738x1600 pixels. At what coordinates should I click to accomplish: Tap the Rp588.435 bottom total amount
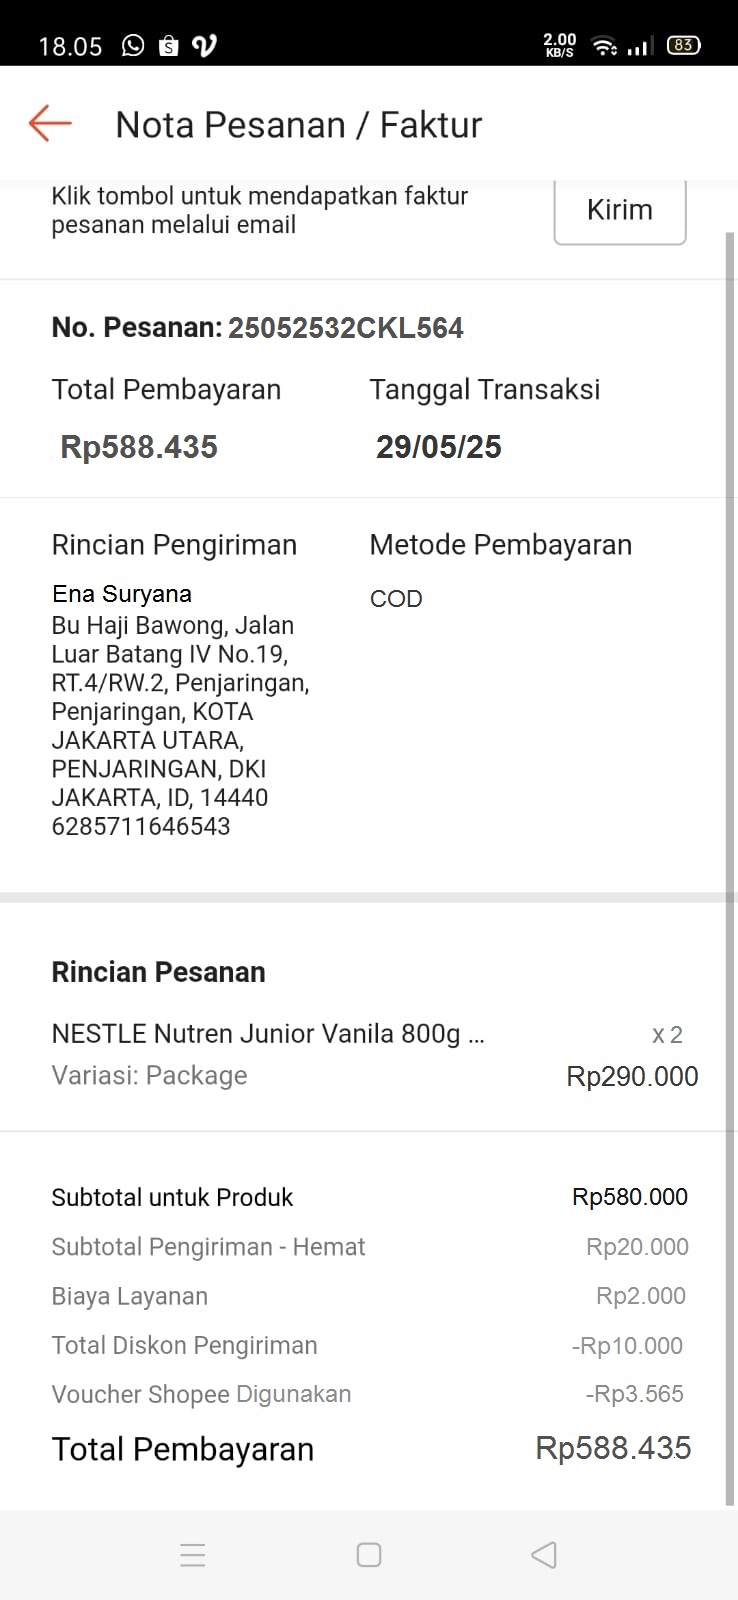(613, 1448)
